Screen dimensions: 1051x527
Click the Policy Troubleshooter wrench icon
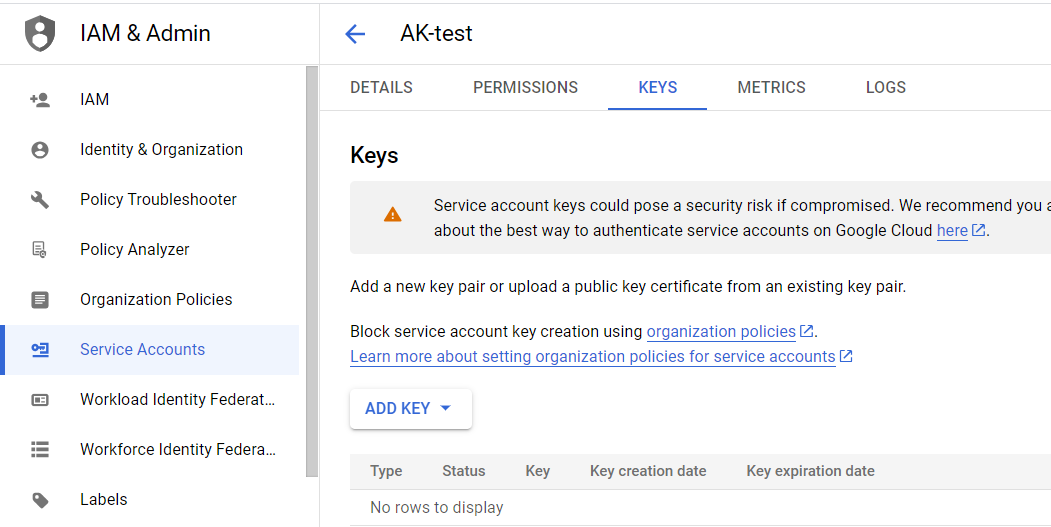tap(40, 200)
